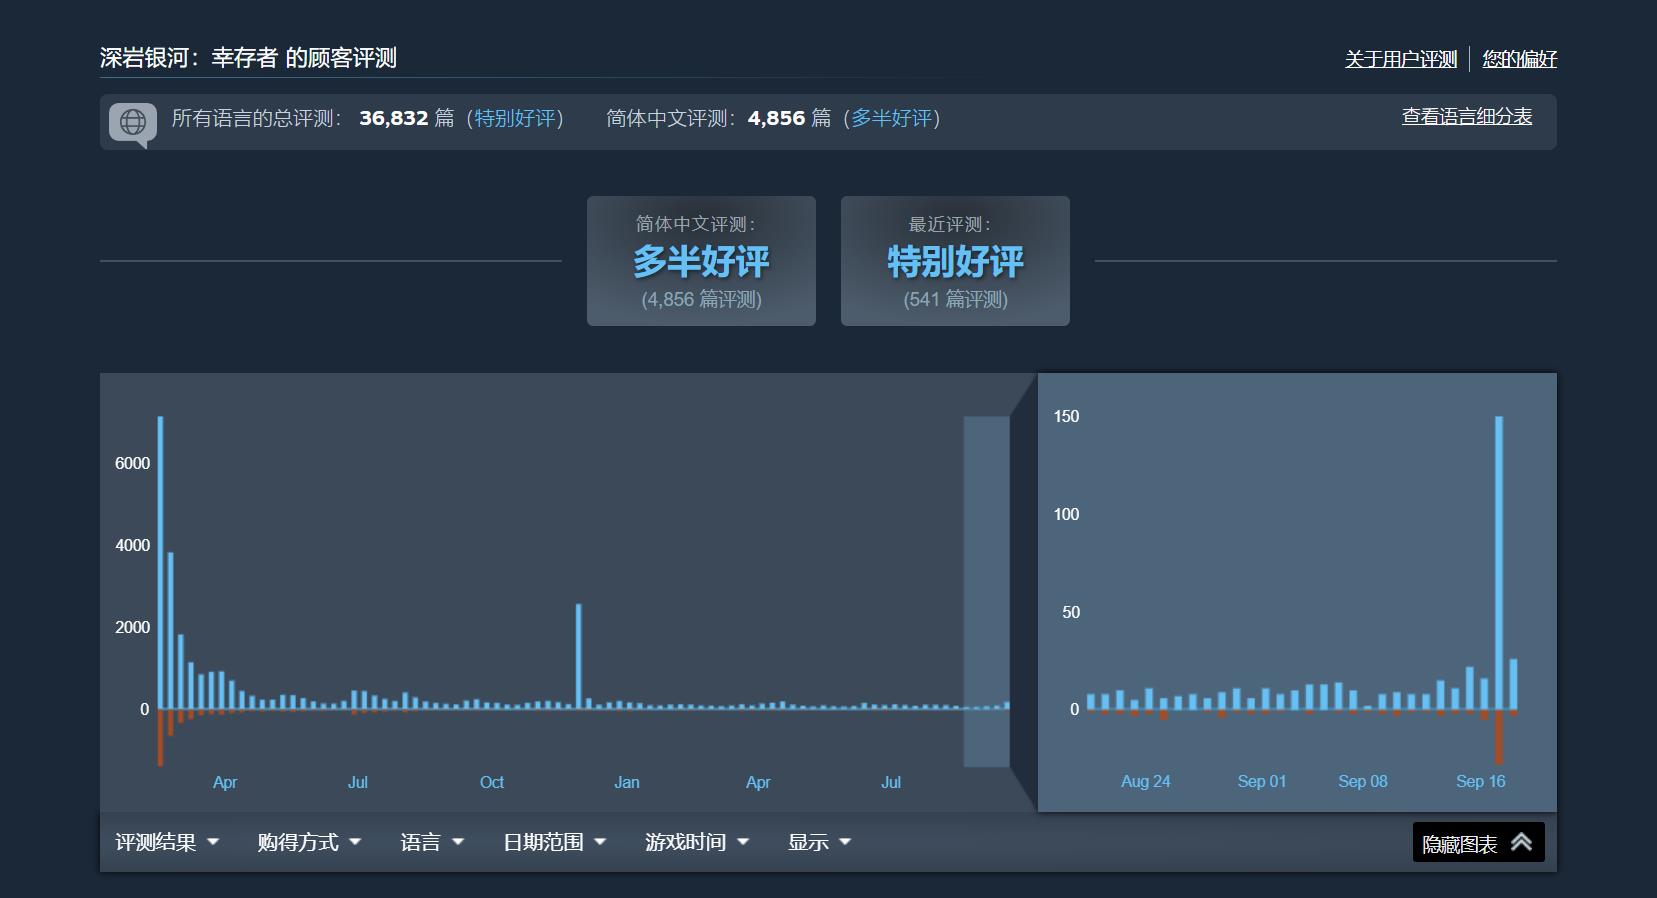The height and width of the screenshot is (898, 1657).
Task: Click the December spike bar in overall chart
Action: (x=578, y=655)
